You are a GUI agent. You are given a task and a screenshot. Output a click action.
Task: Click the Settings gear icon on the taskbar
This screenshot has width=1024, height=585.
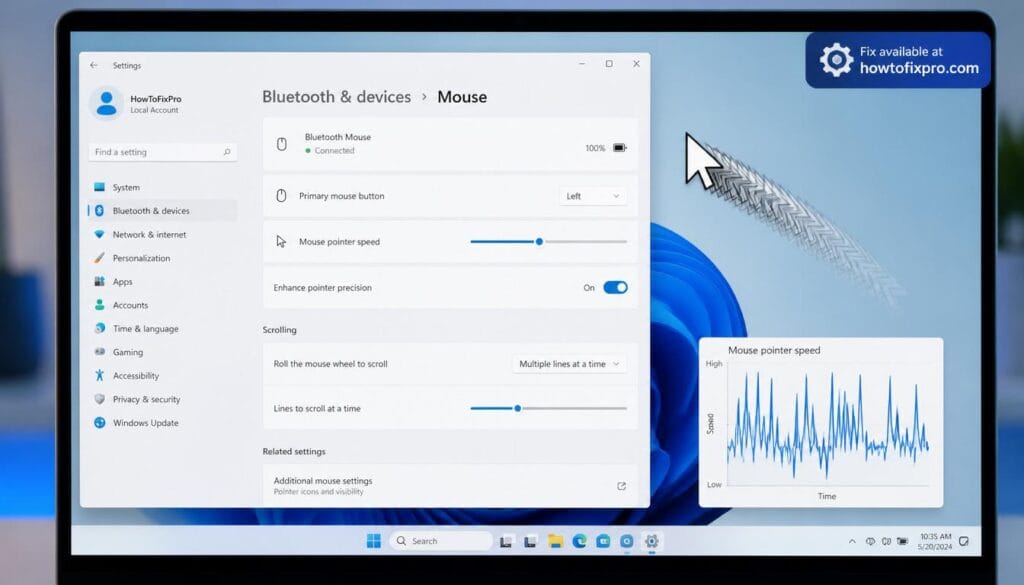pos(651,541)
